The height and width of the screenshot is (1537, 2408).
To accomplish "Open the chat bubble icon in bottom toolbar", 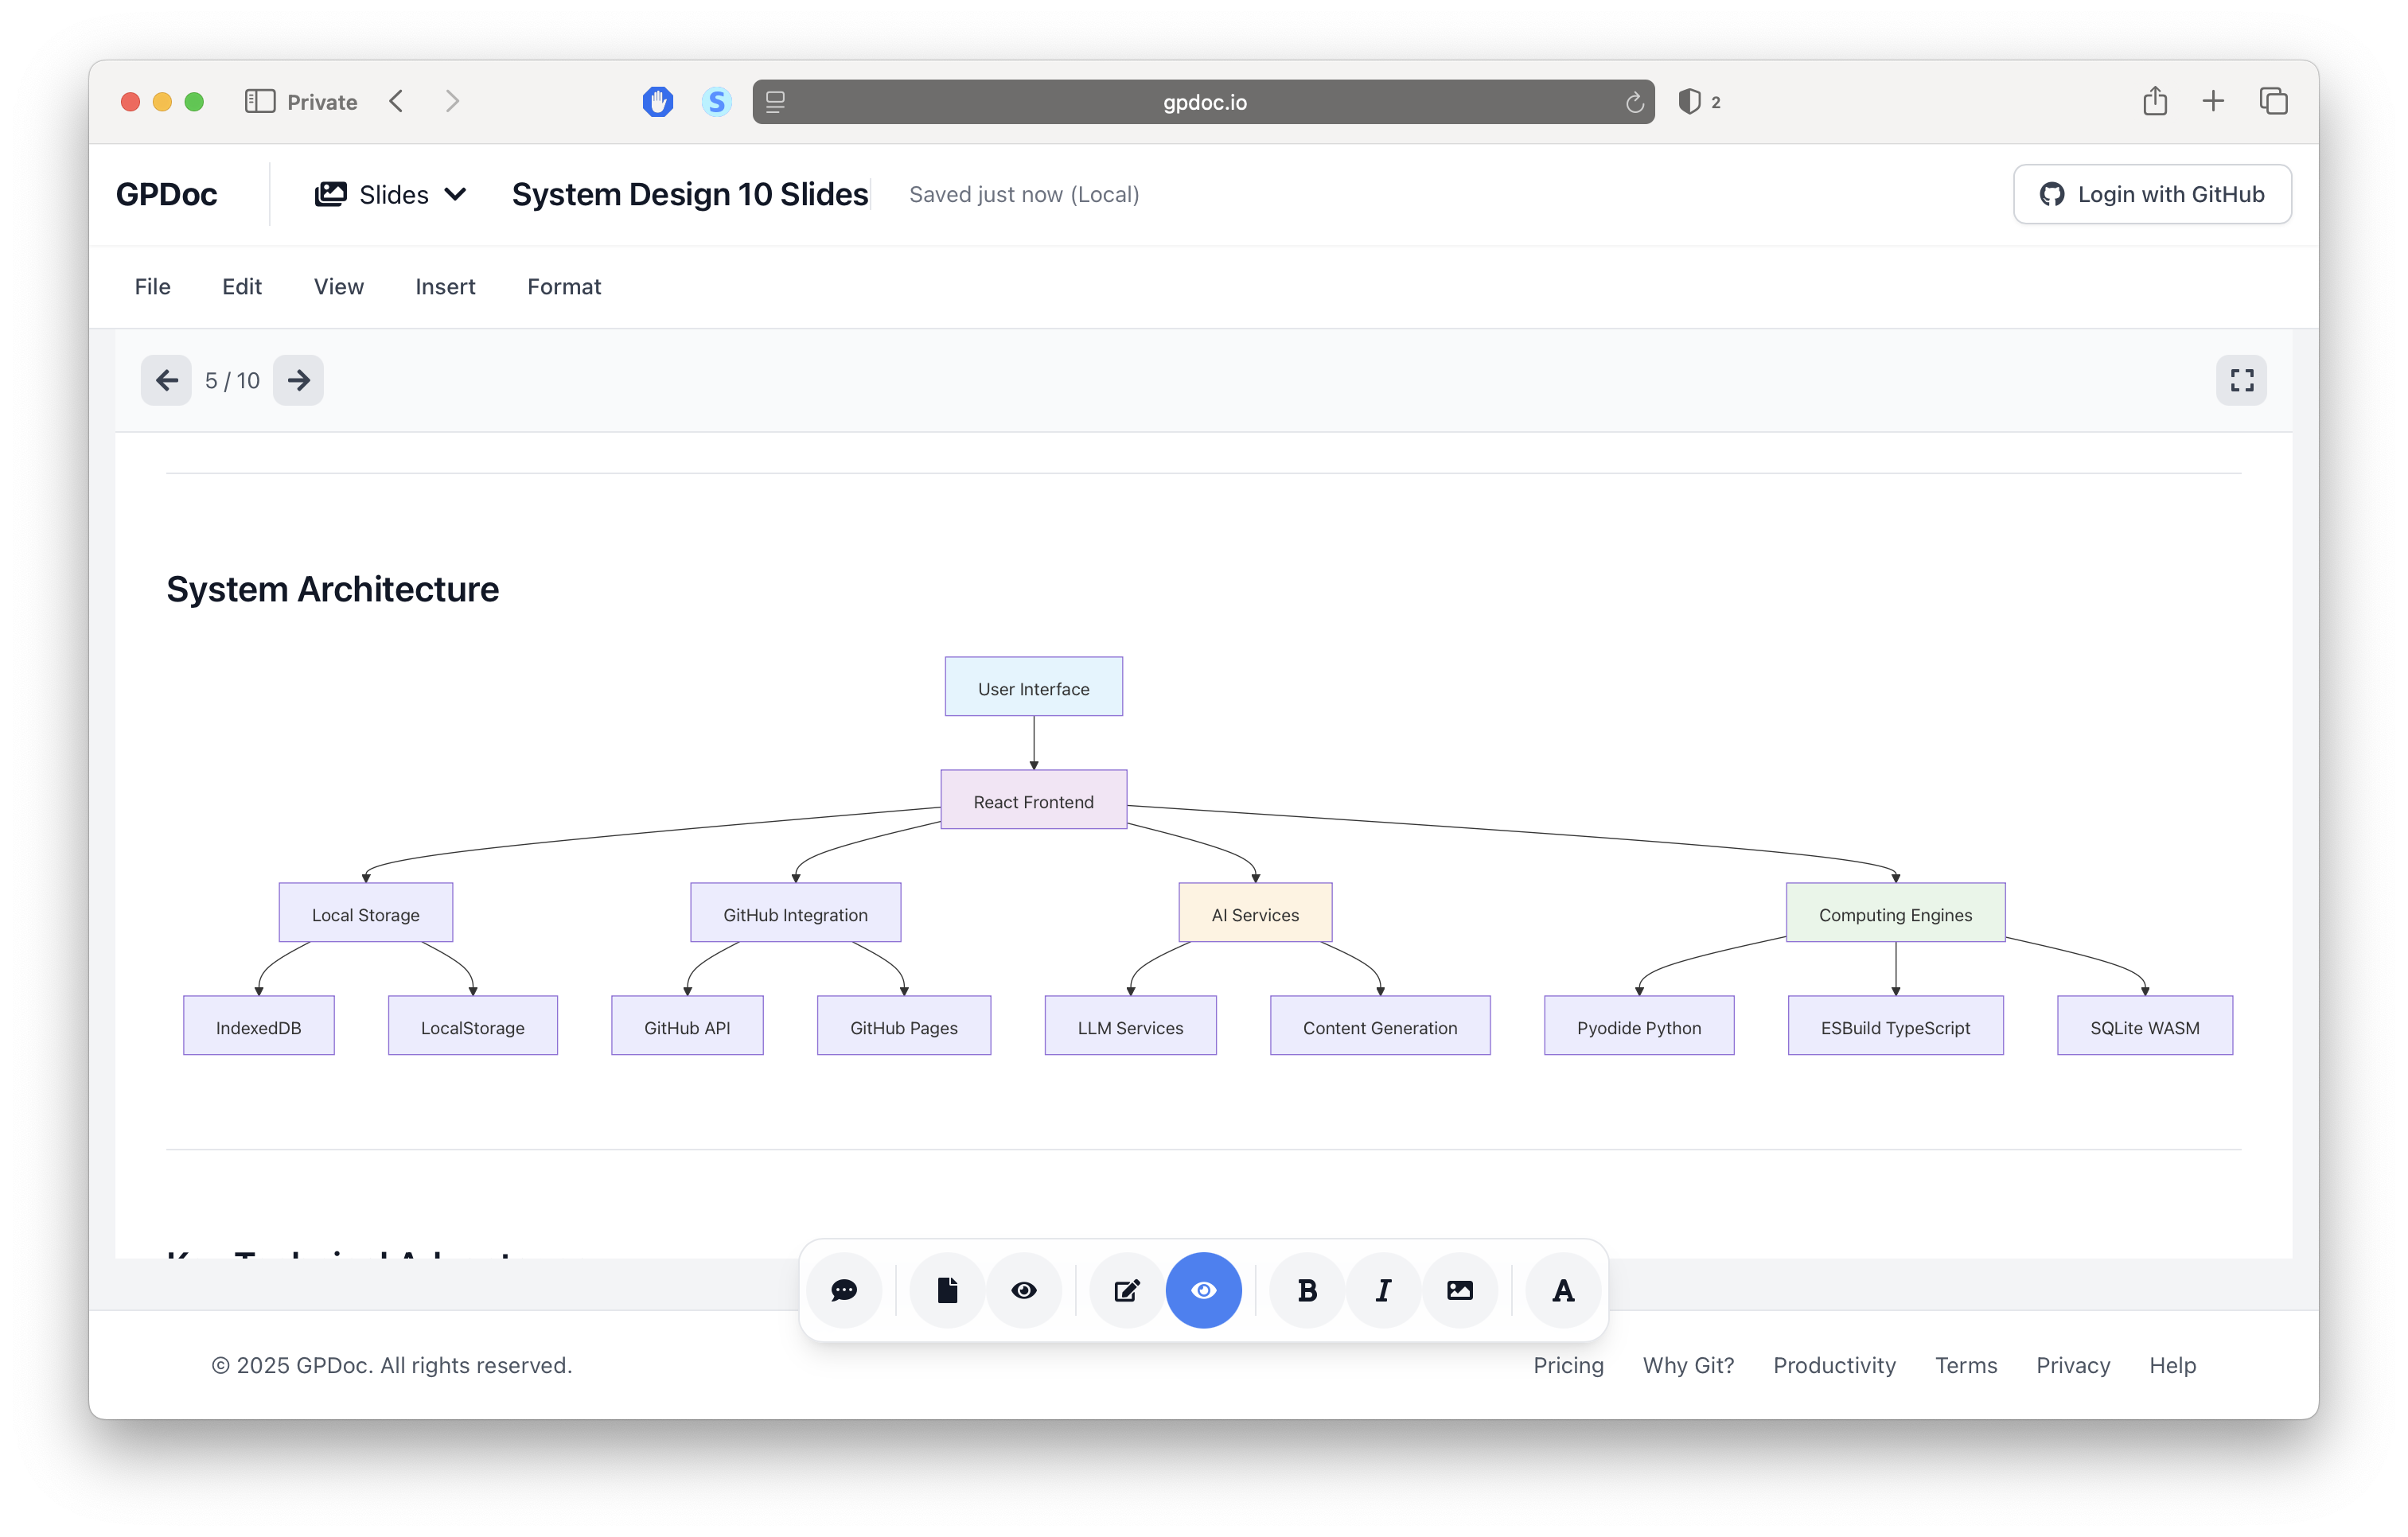I will [x=843, y=1290].
